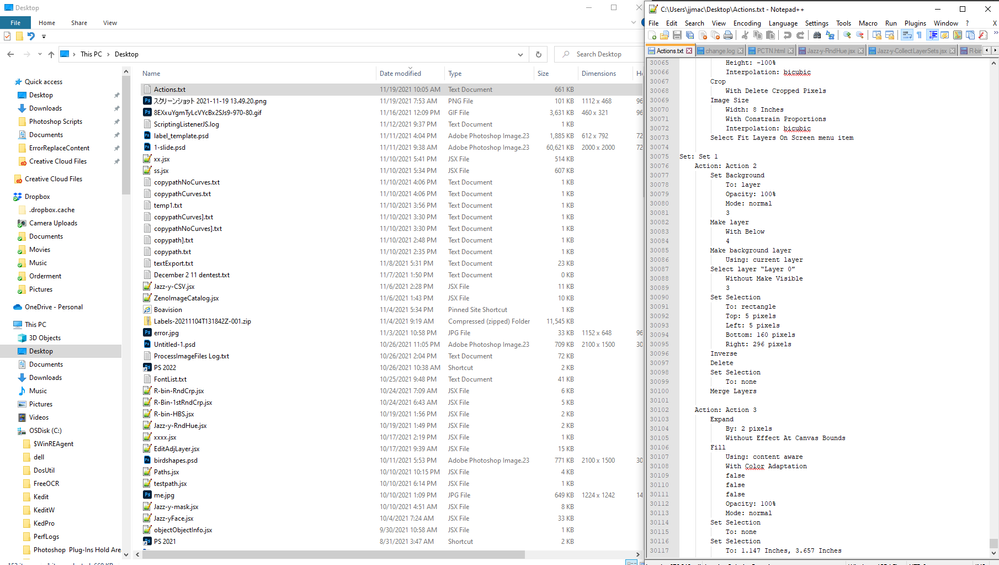Click Paste icon in Notepad++ toolbar
999x565 pixels.
(770, 35)
